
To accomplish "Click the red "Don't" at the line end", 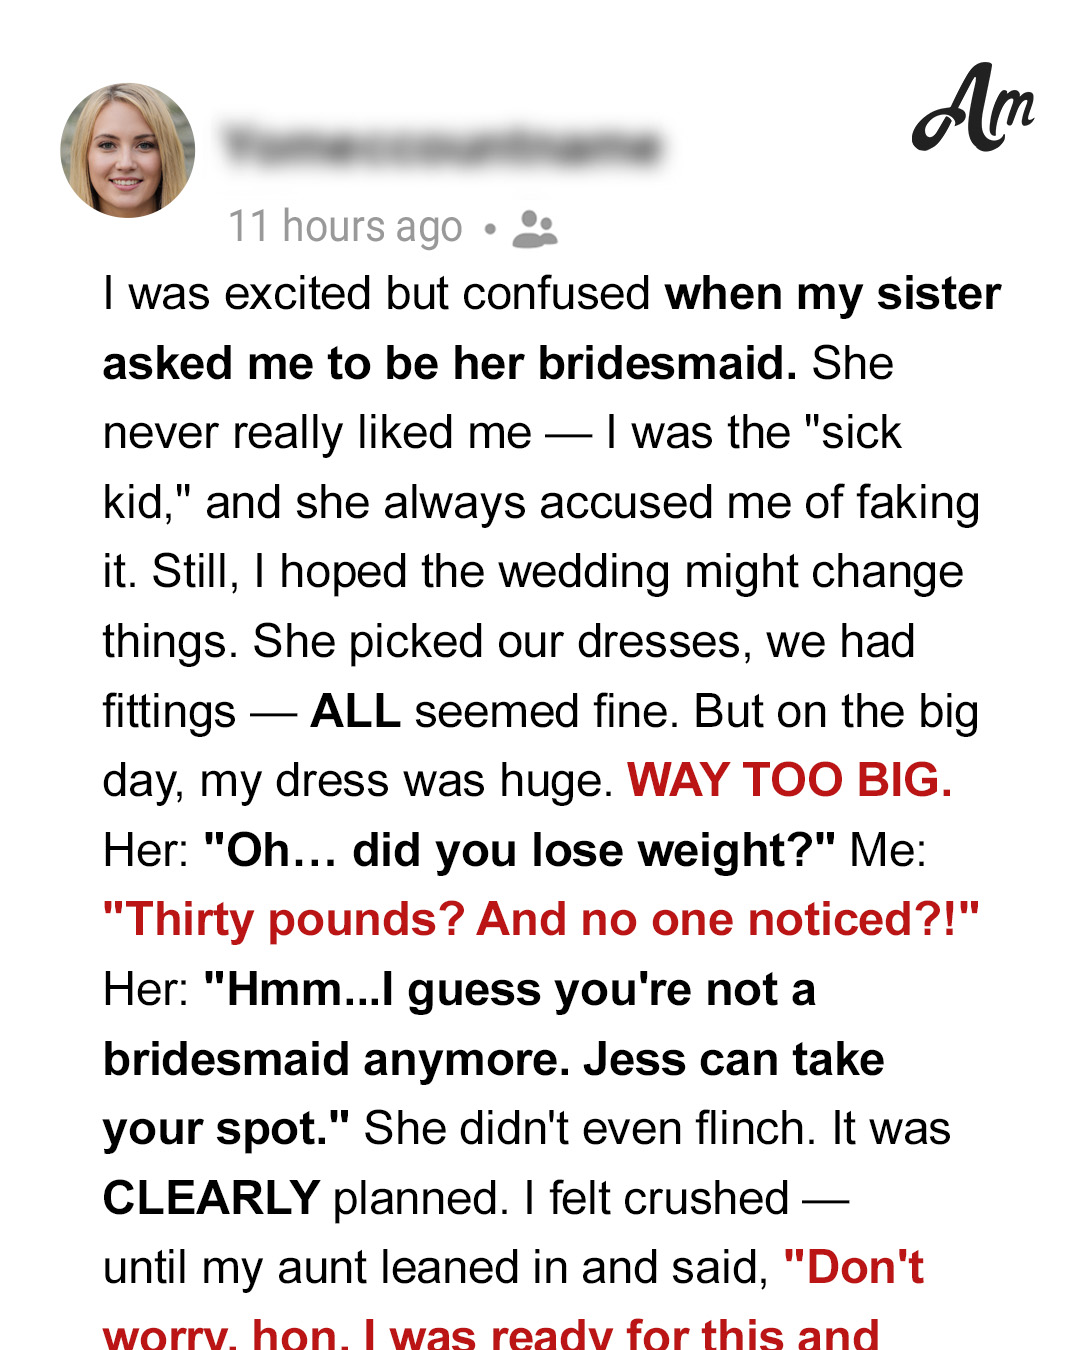I will (x=854, y=1267).
